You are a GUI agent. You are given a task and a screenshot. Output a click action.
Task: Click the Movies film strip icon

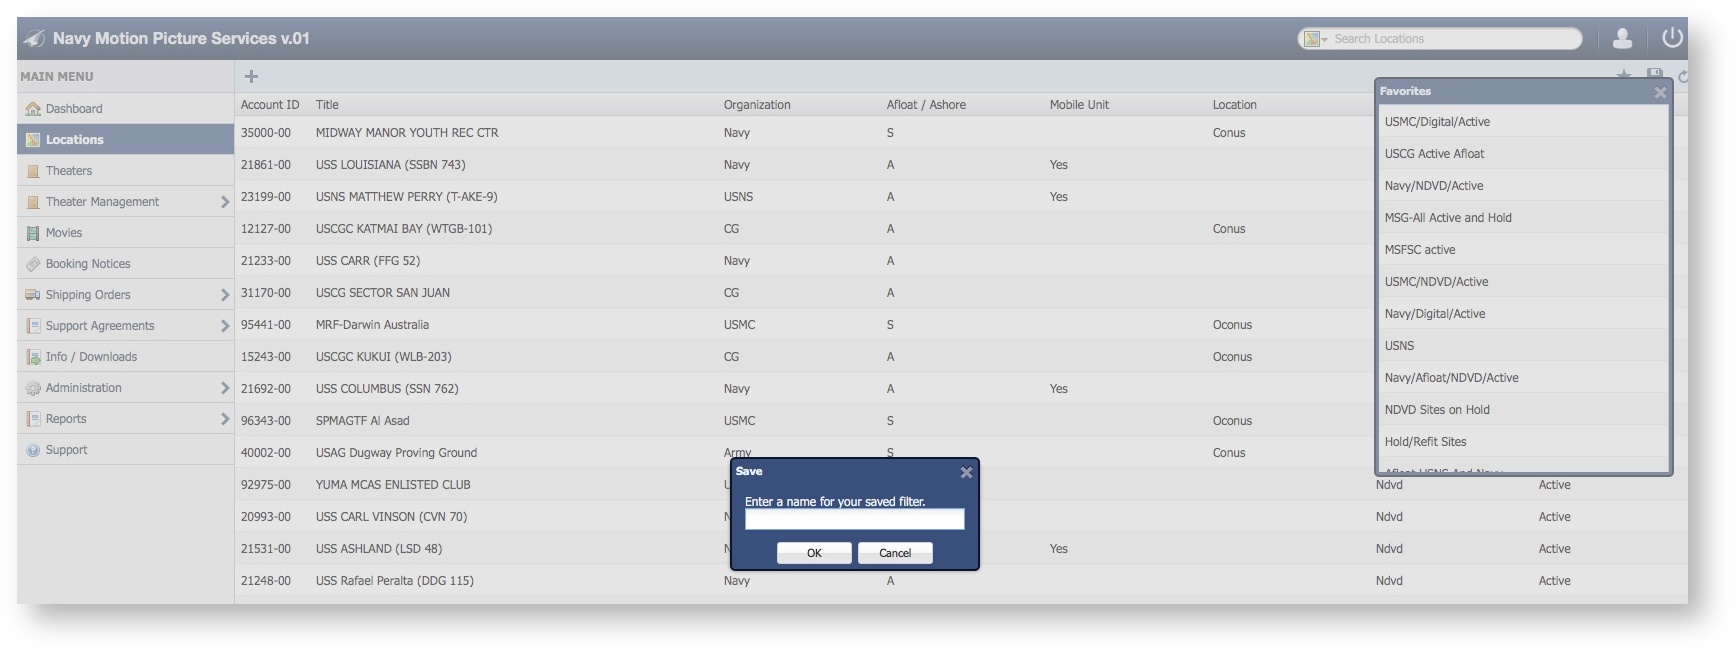pos(33,233)
